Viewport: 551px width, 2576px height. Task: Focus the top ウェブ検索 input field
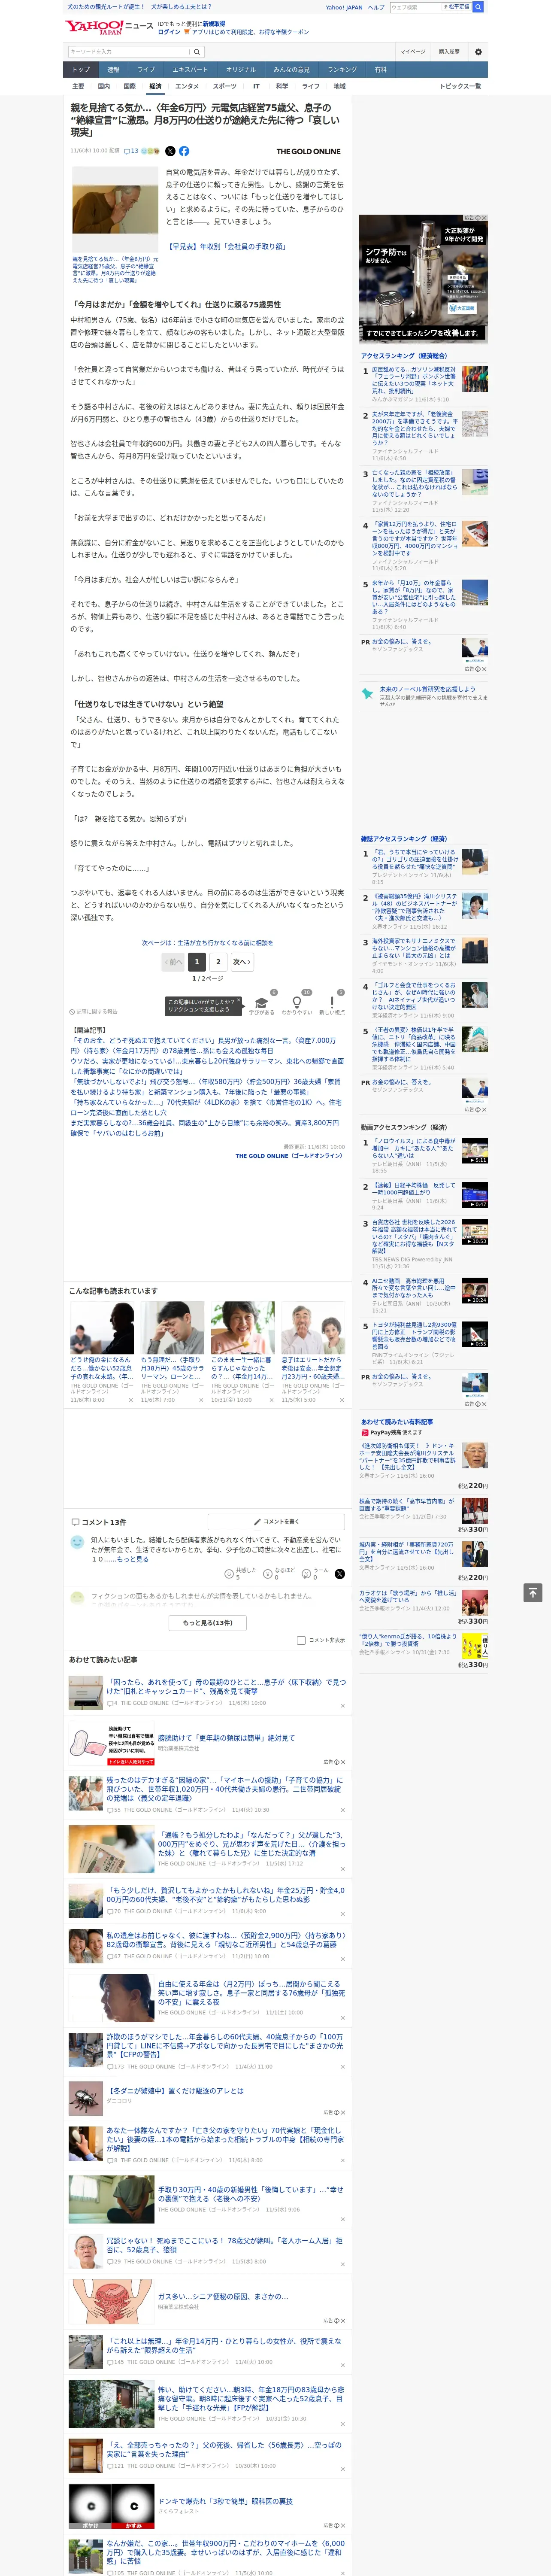(415, 7)
